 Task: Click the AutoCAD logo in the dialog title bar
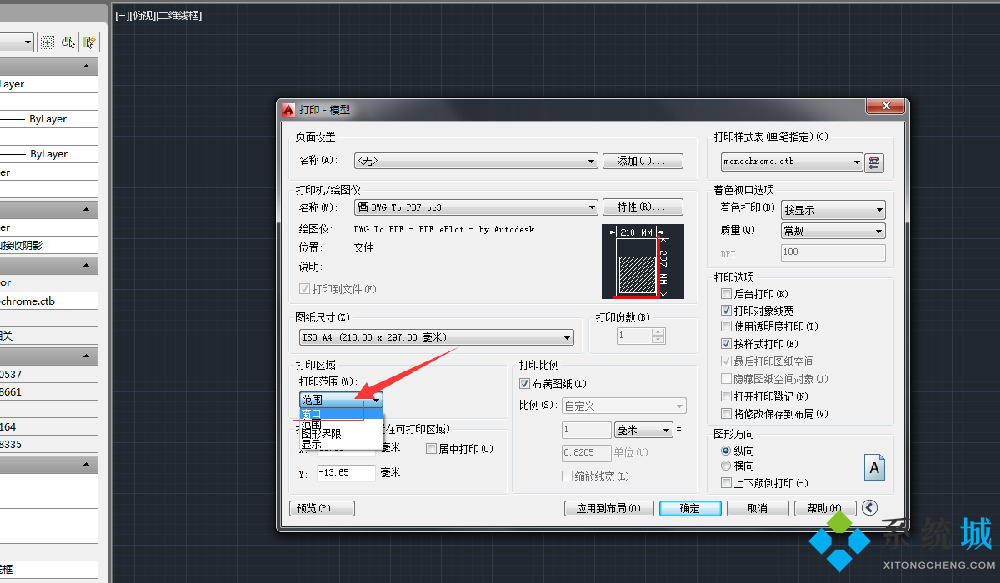(x=287, y=109)
